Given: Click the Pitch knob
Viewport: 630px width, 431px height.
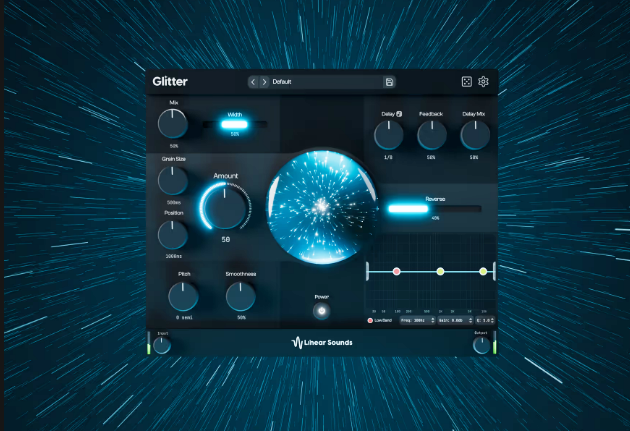Looking at the screenshot, I should [x=183, y=296].
